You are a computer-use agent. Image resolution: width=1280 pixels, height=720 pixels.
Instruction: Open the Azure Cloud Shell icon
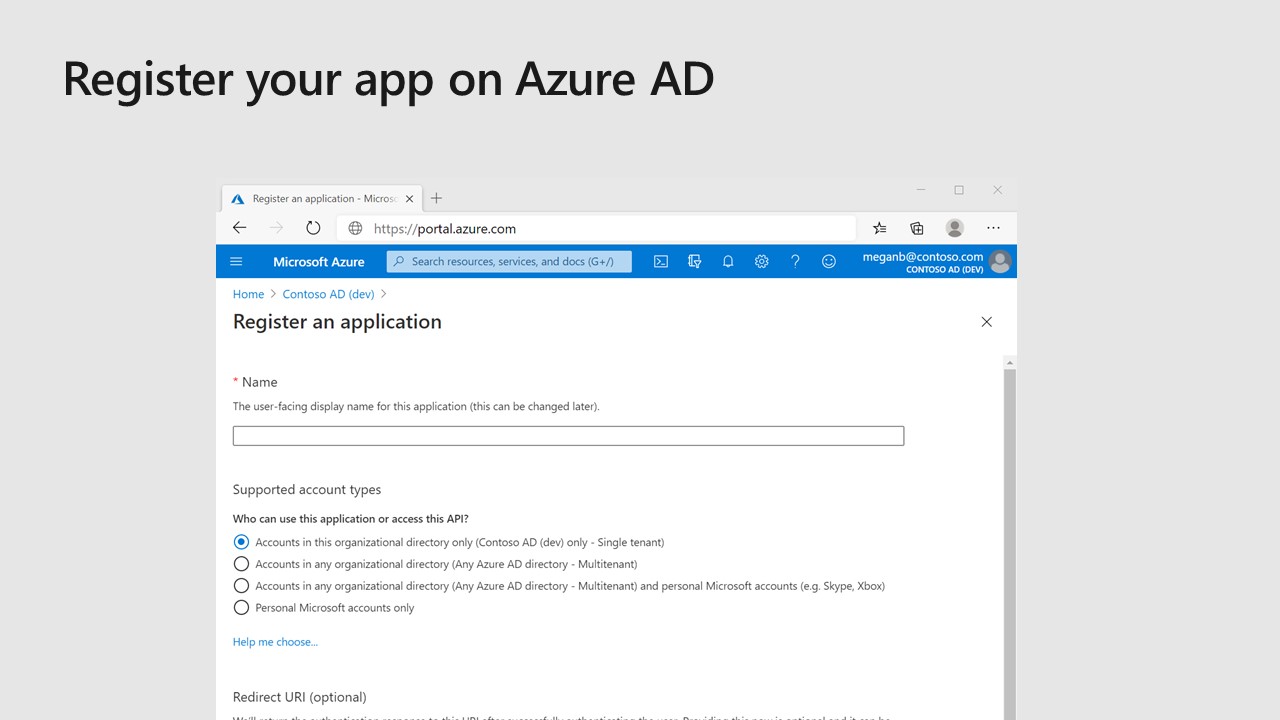661,262
